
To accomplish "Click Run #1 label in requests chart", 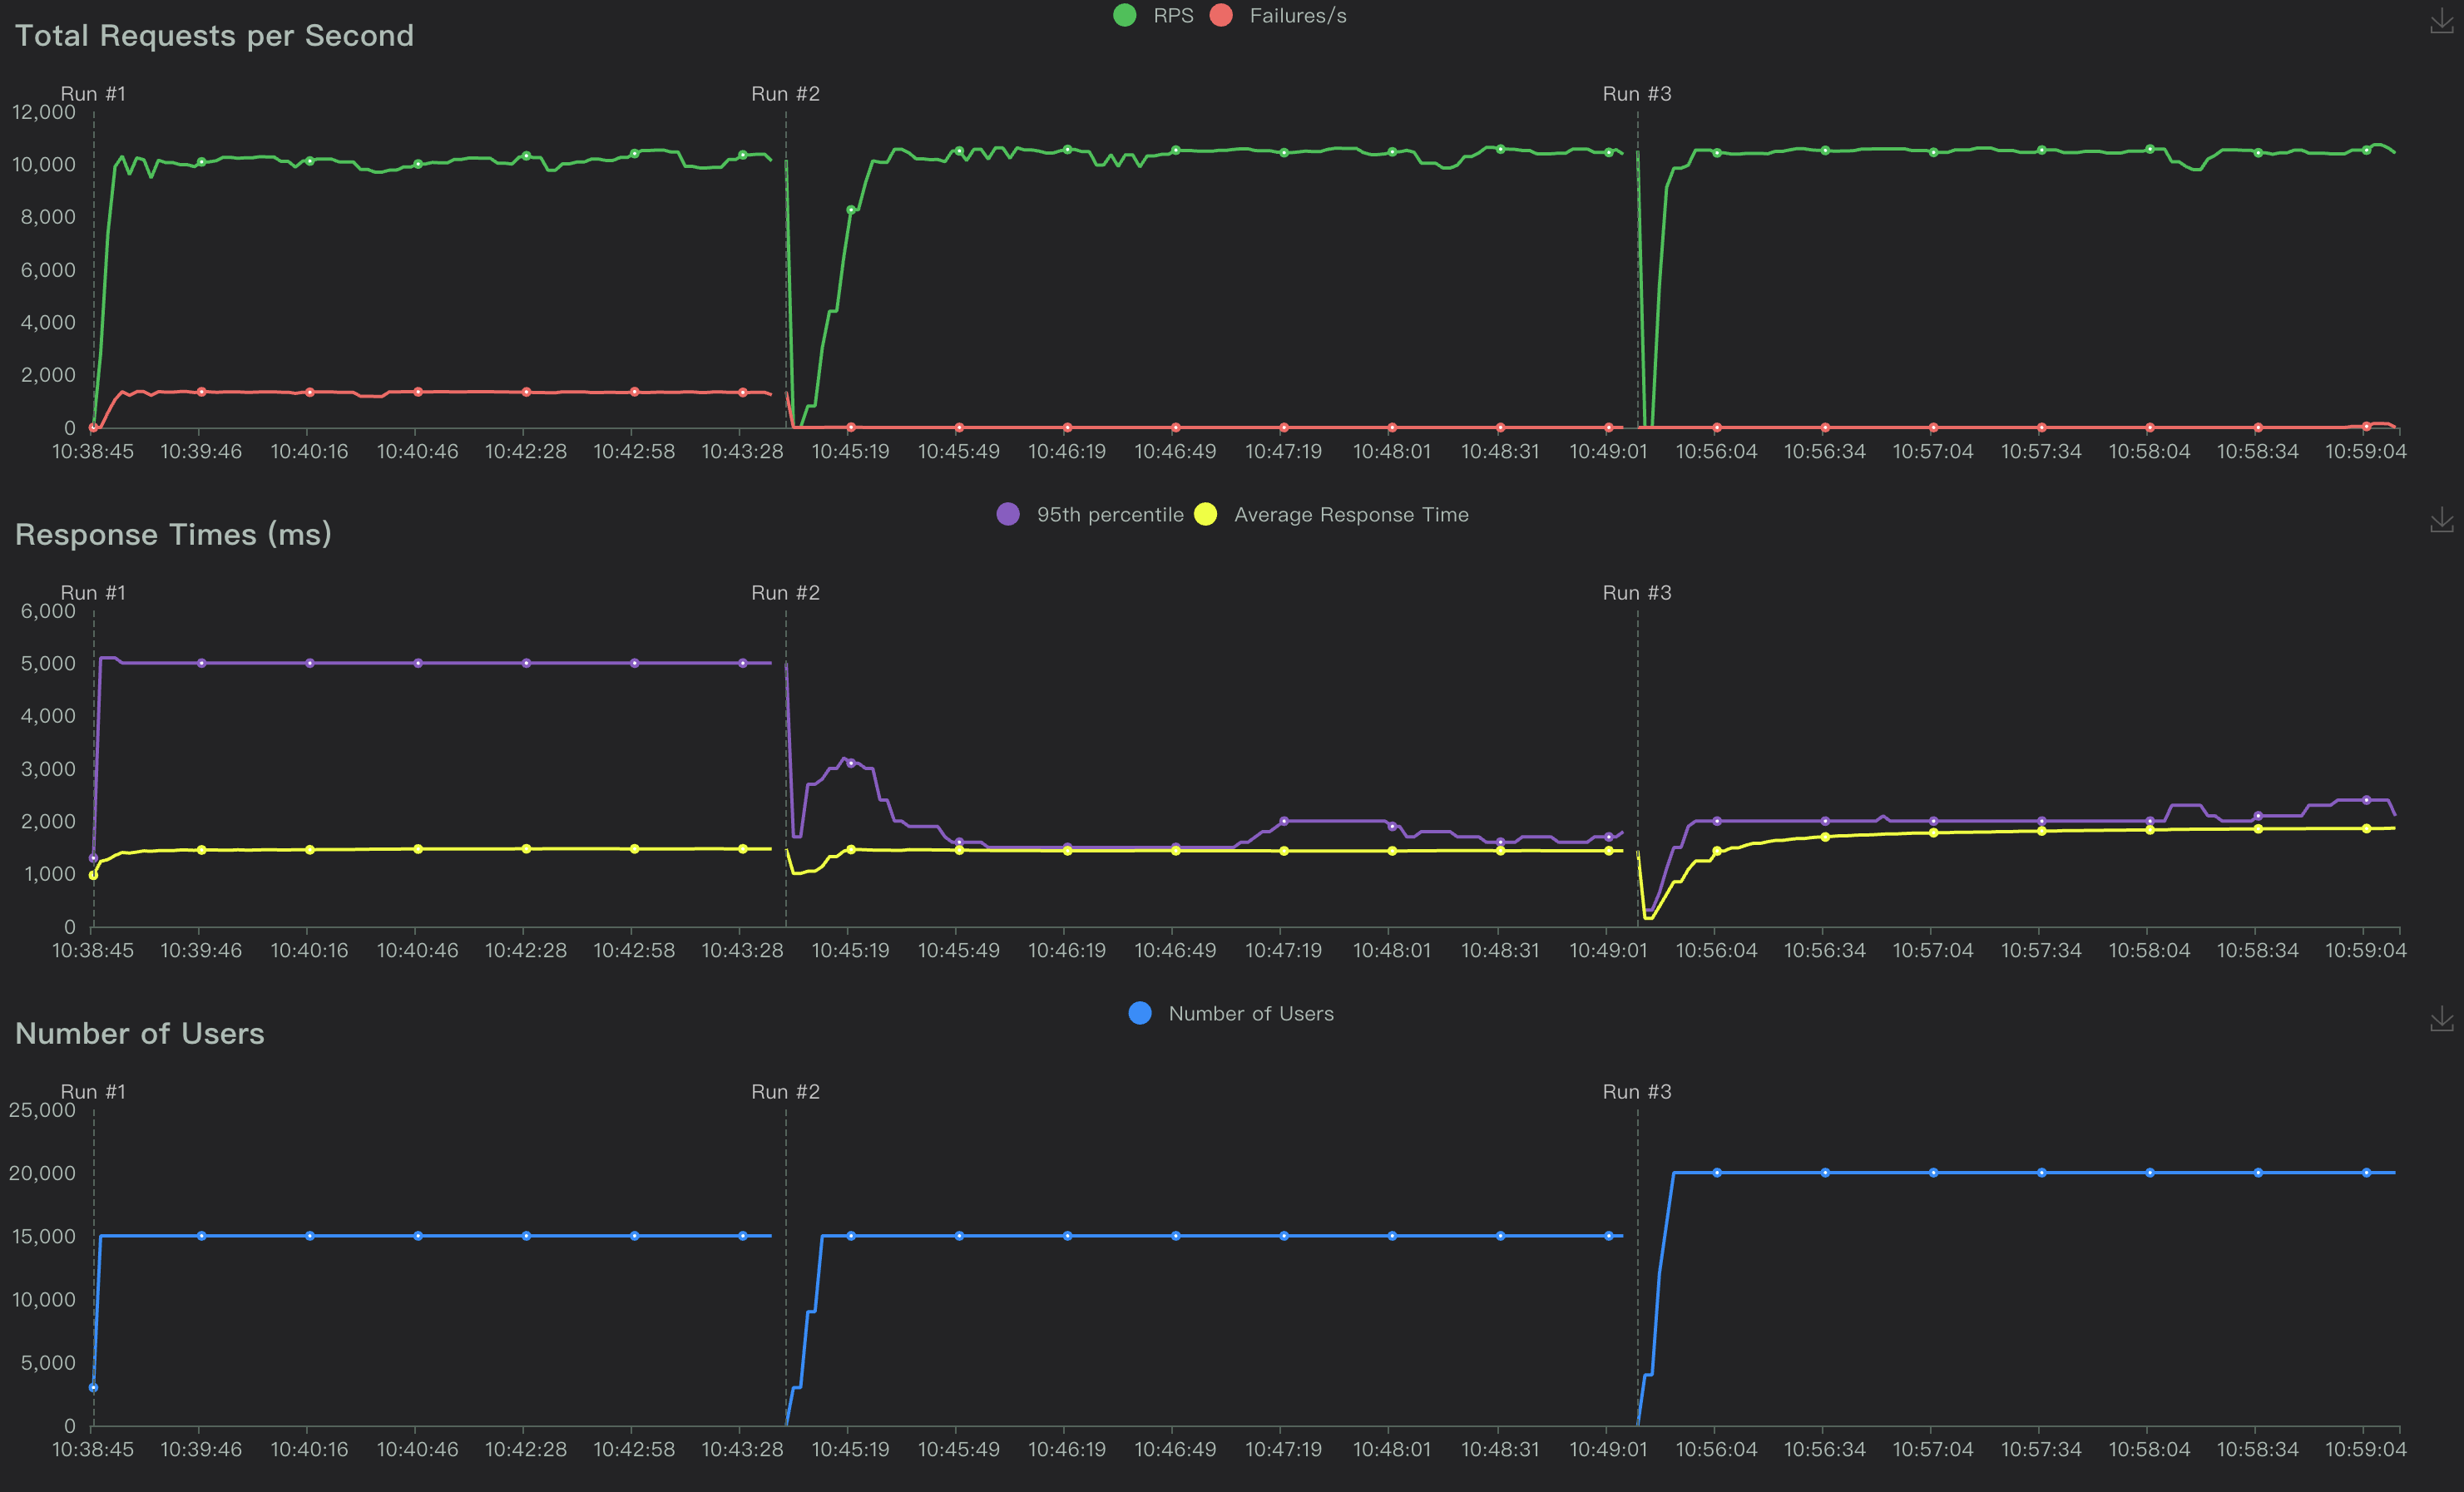I will pyautogui.click(x=93, y=94).
